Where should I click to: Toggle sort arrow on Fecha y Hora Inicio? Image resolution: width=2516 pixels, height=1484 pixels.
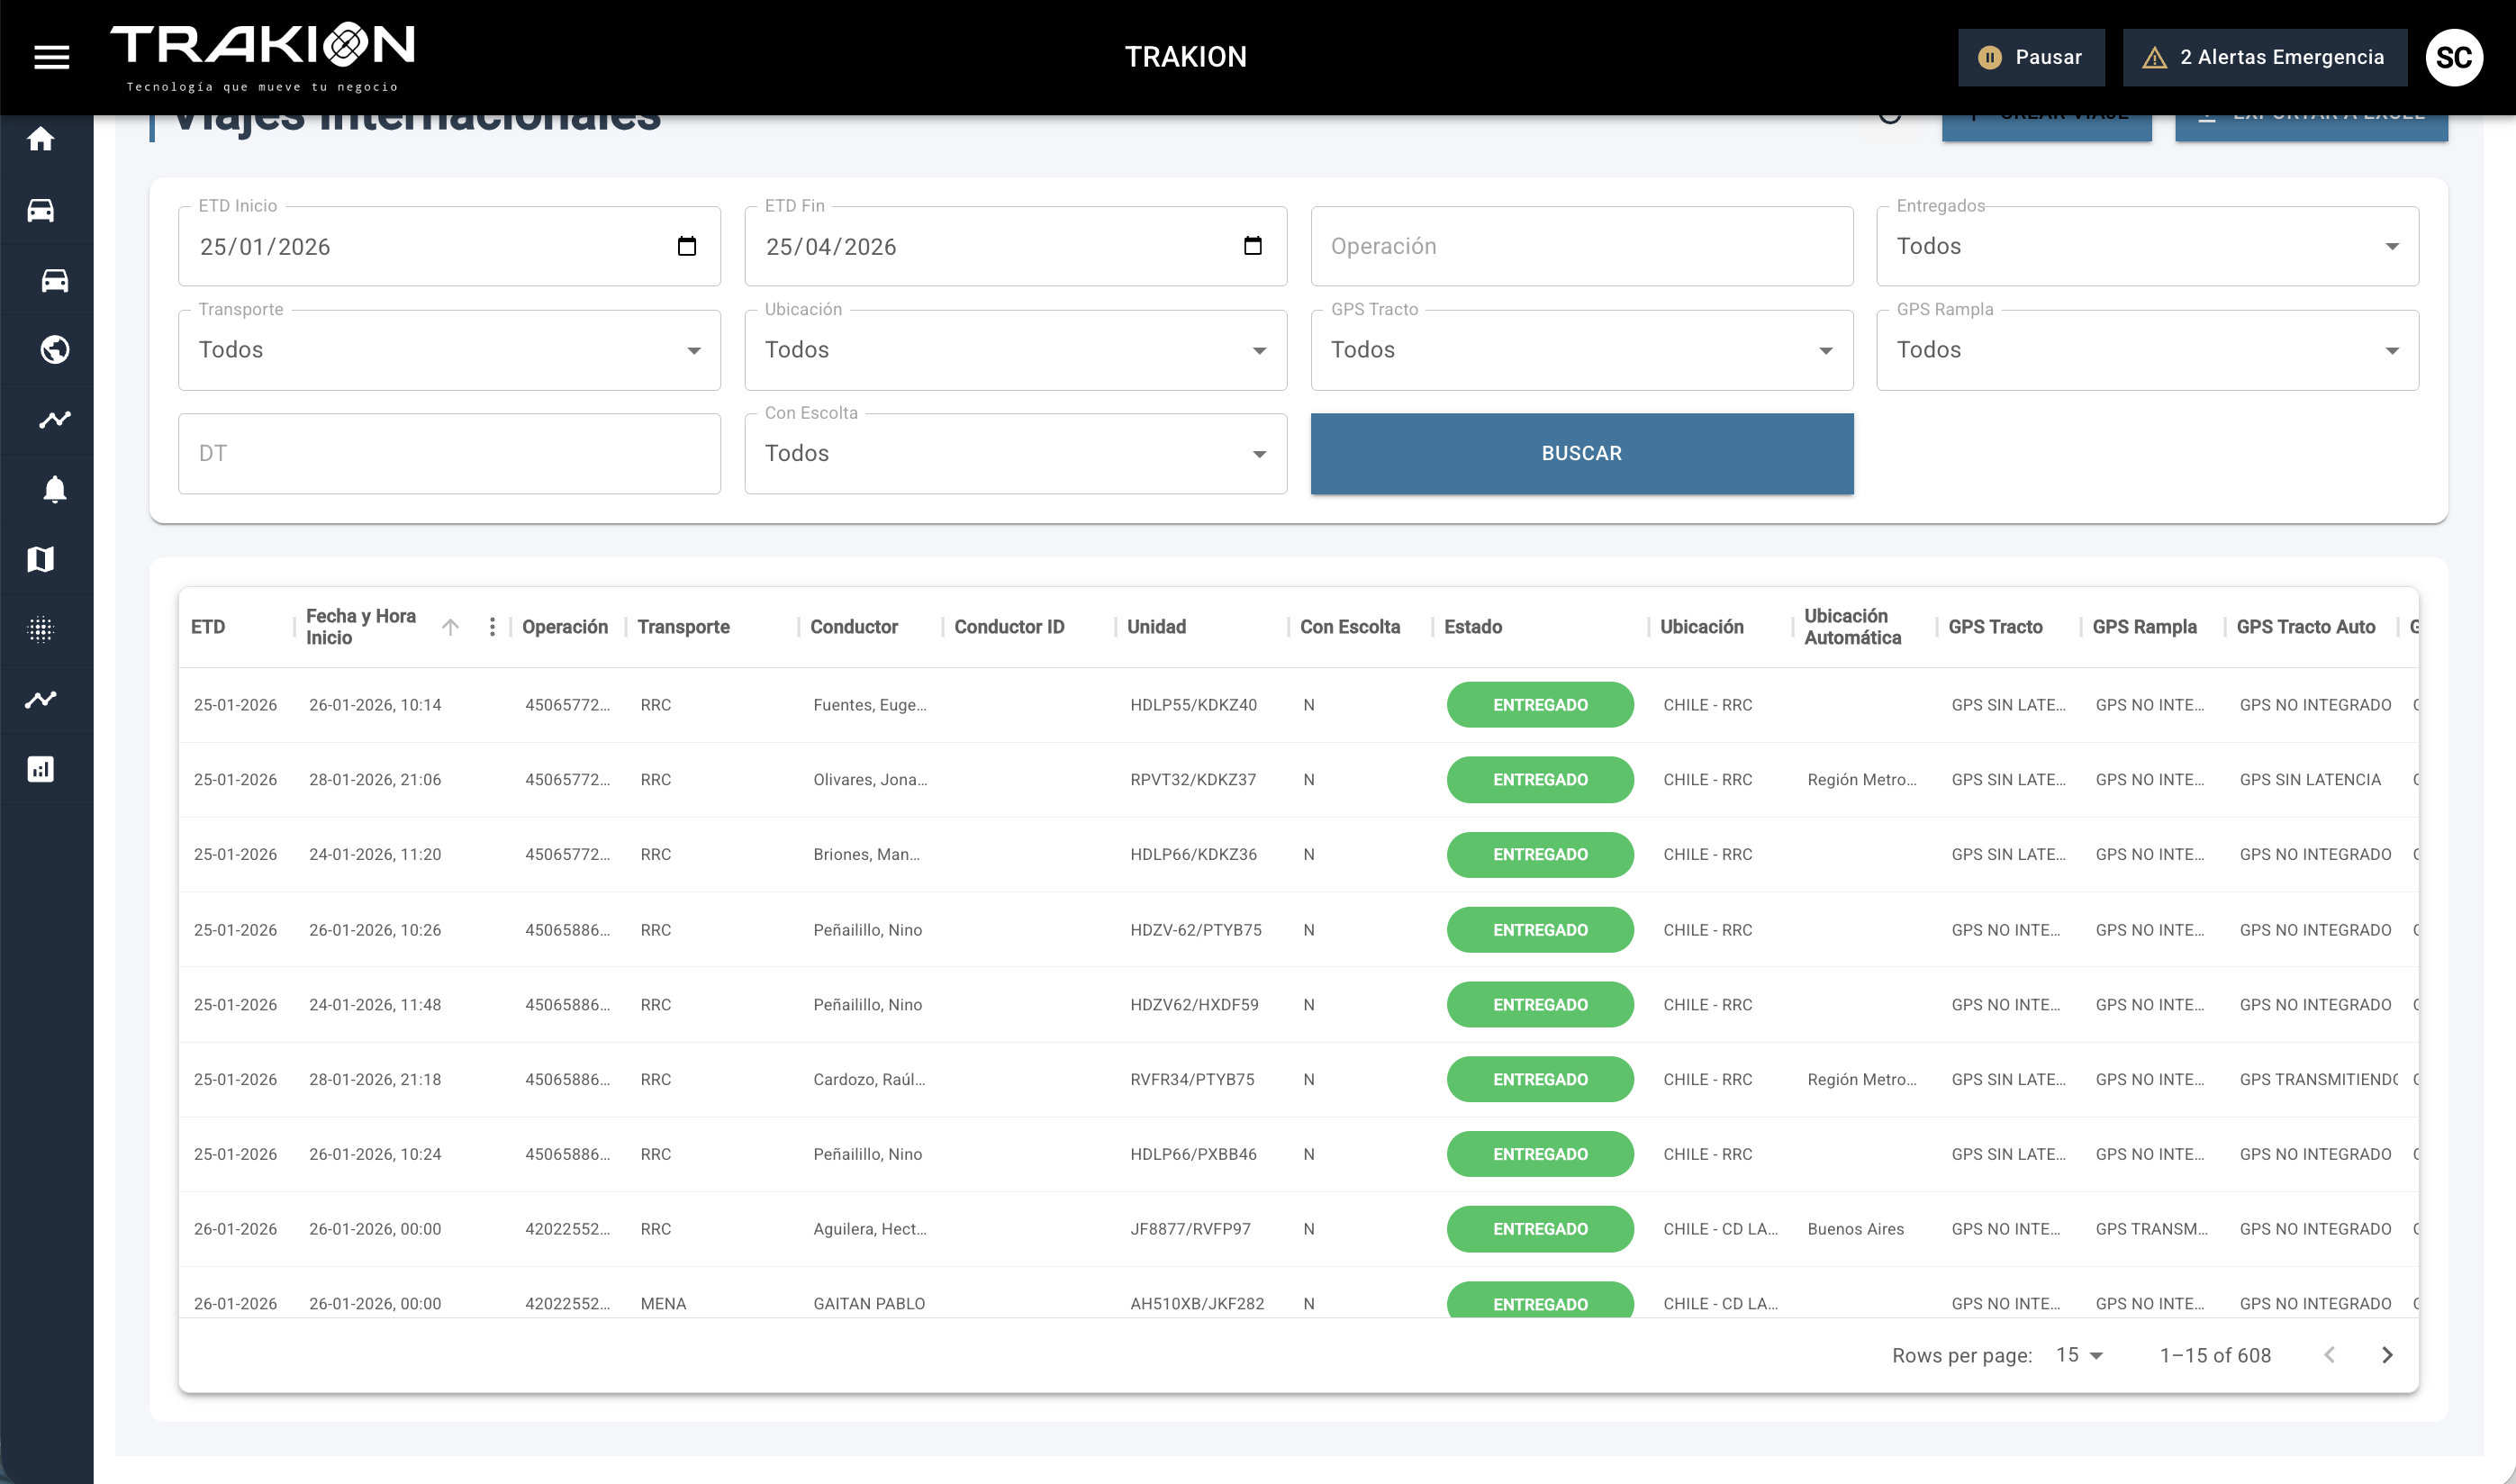tap(451, 627)
